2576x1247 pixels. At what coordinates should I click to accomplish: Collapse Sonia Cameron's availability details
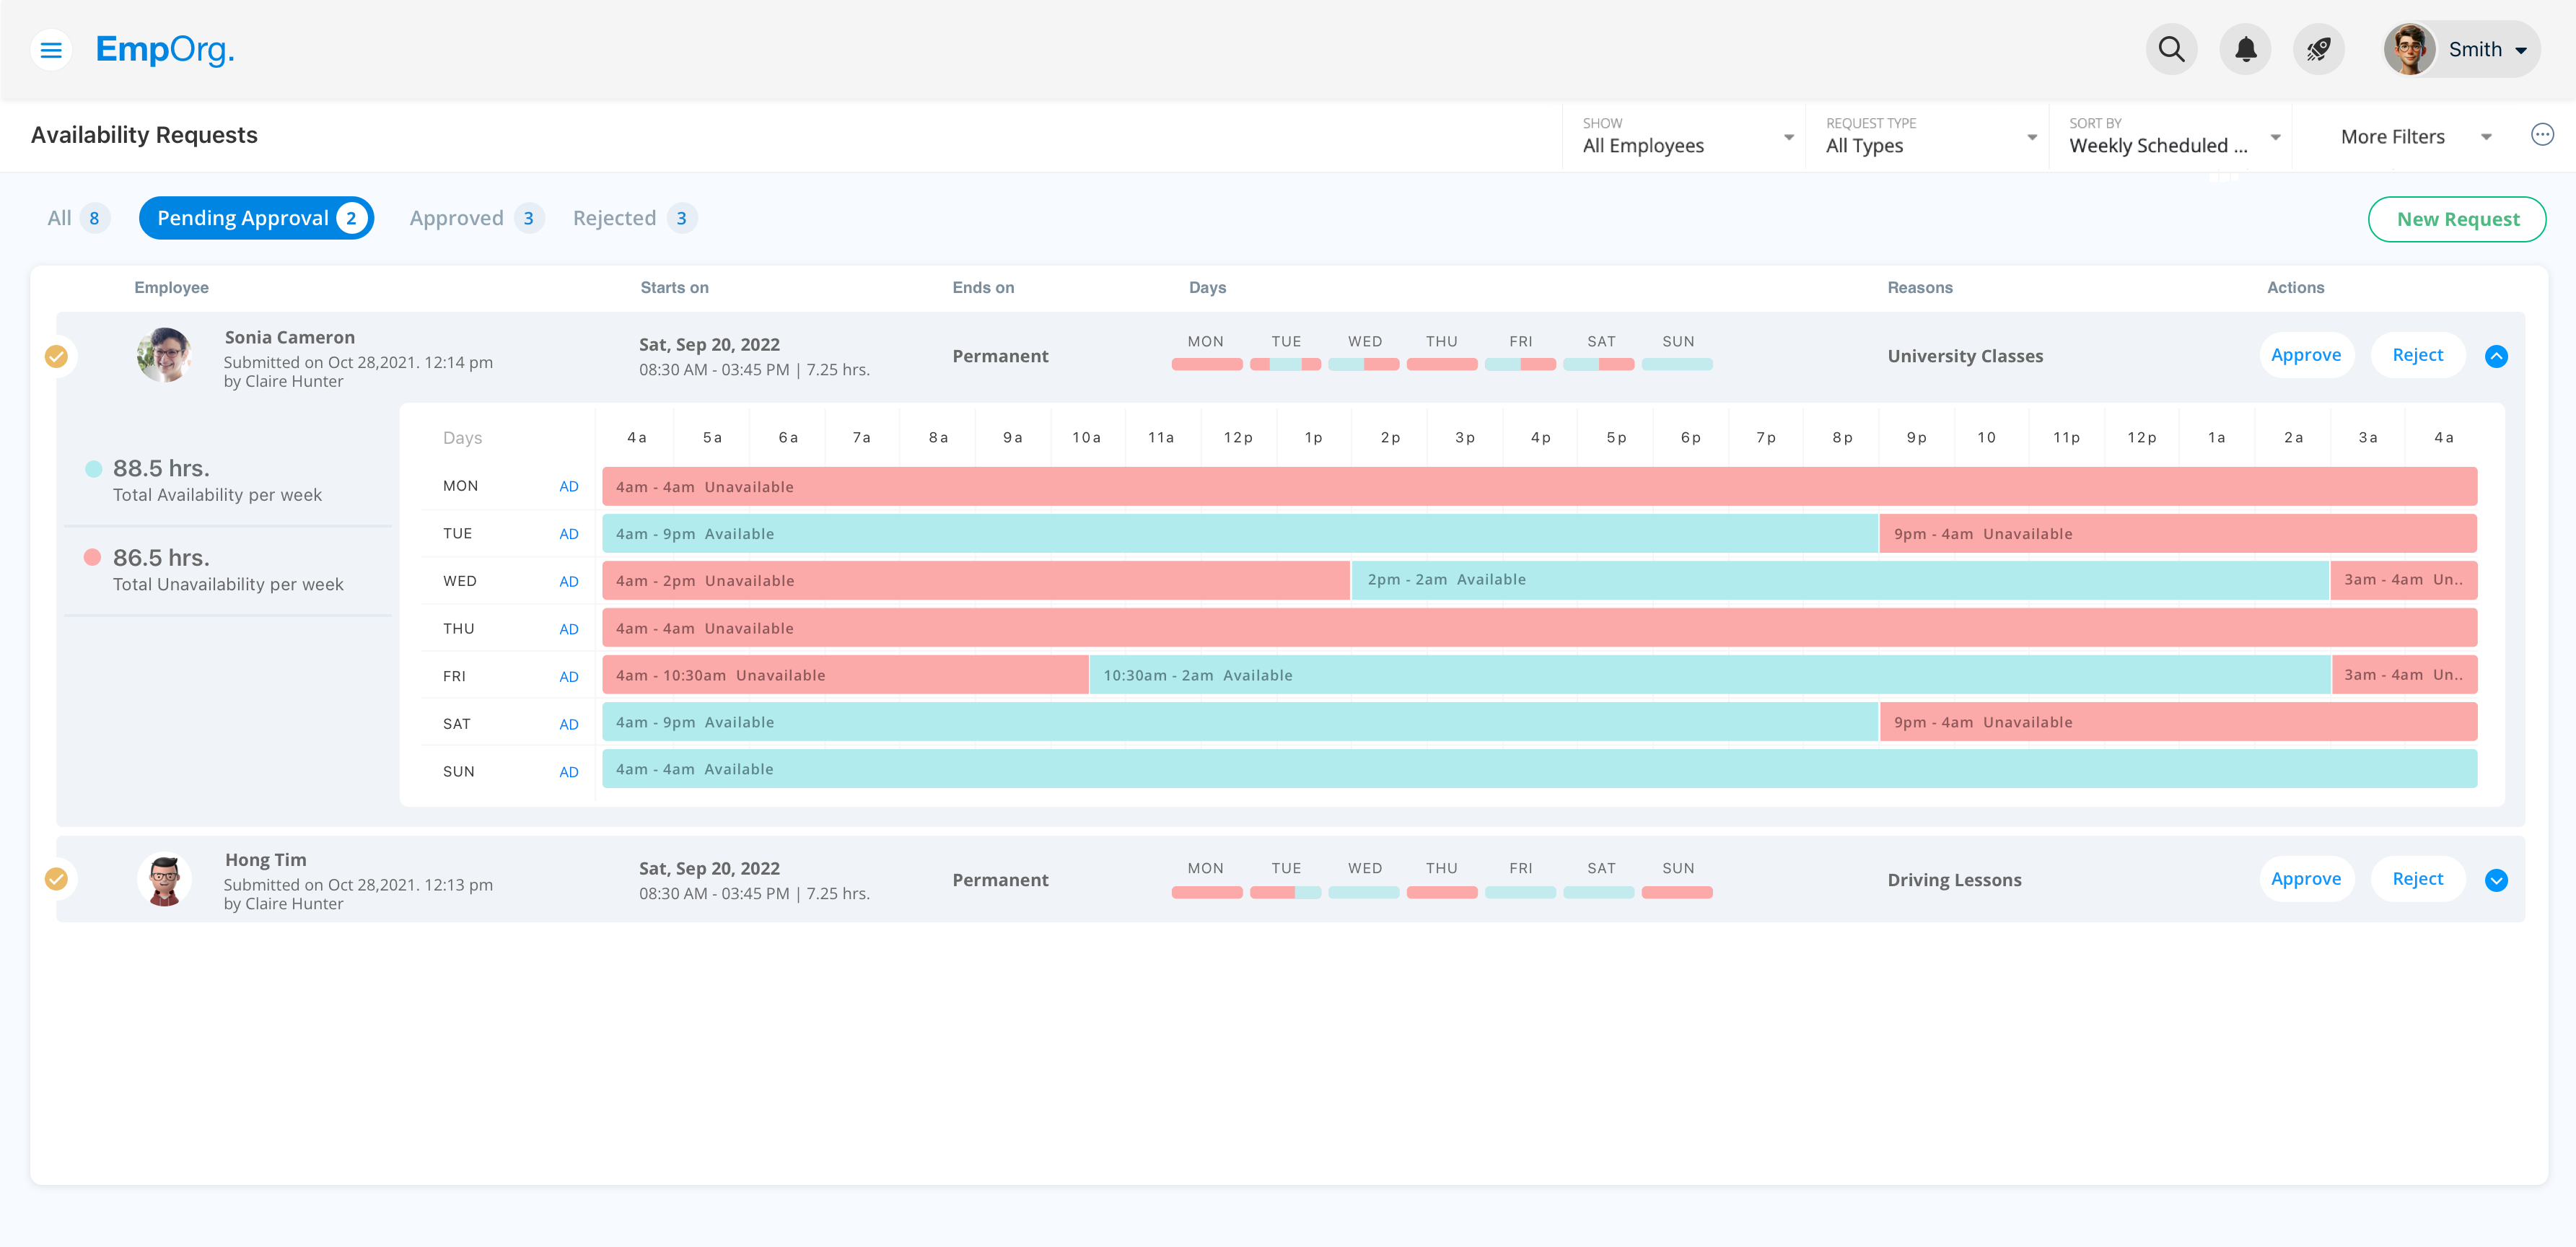(x=2497, y=355)
